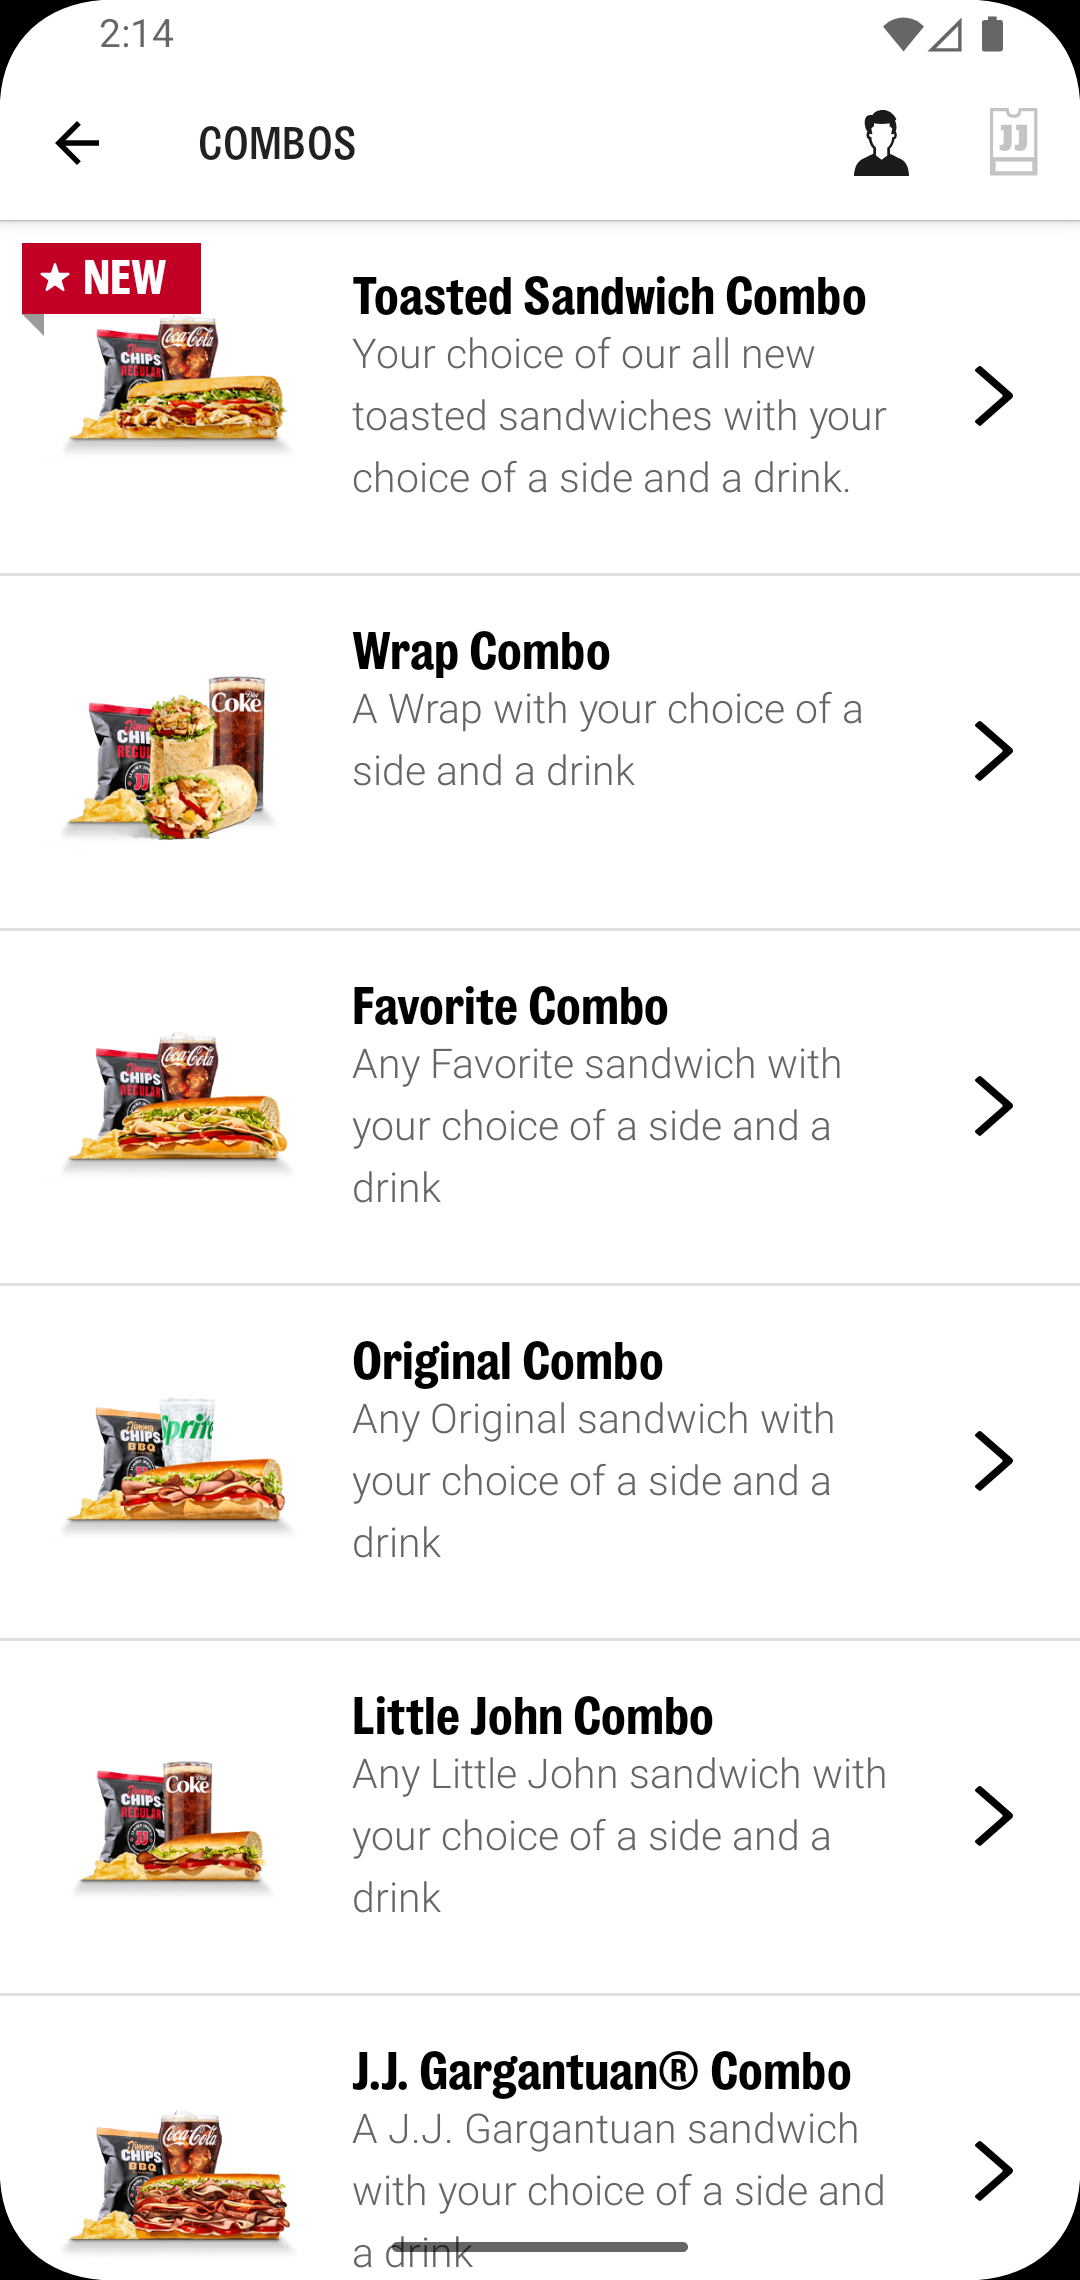The width and height of the screenshot is (1080, 2280).
Task: Tap the battery status icon
Action: (x=992, y=34)
